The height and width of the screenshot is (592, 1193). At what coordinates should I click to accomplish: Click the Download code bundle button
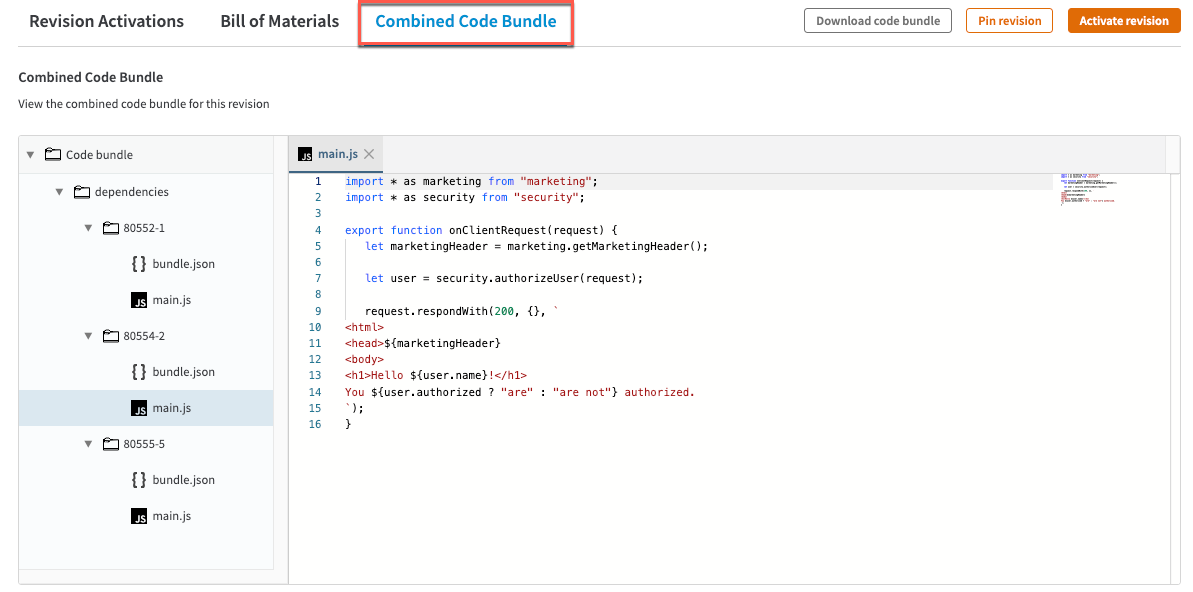(877, 21)
